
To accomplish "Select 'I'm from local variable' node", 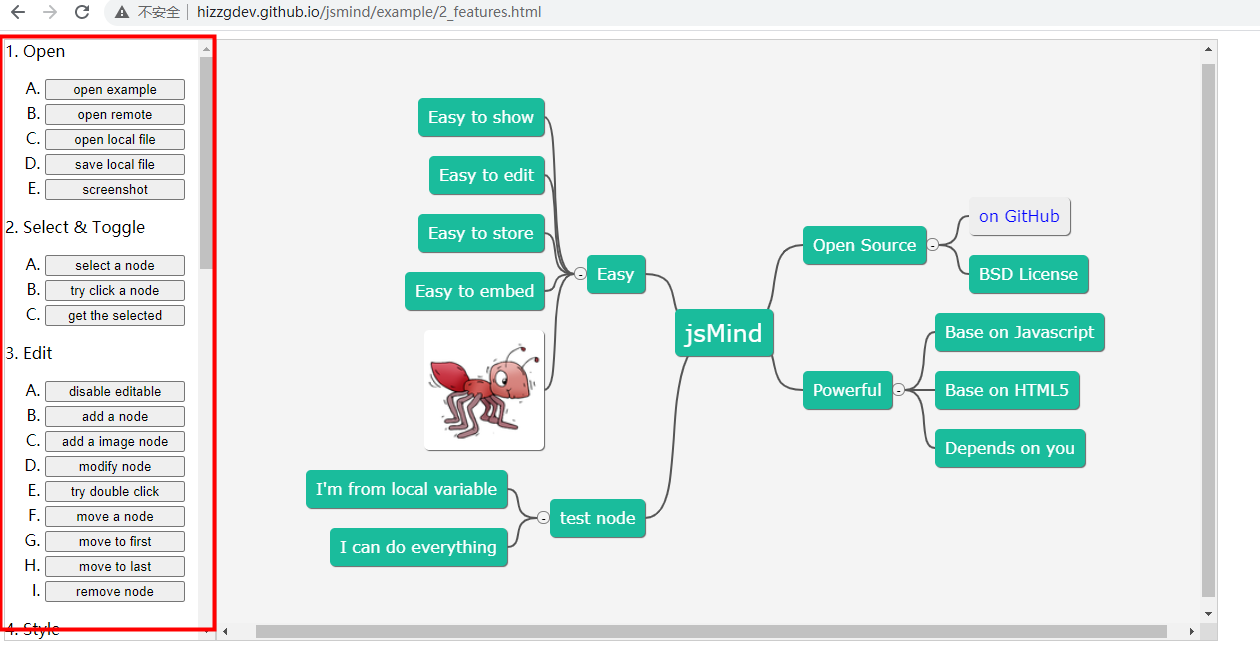I will click(407, 489).
